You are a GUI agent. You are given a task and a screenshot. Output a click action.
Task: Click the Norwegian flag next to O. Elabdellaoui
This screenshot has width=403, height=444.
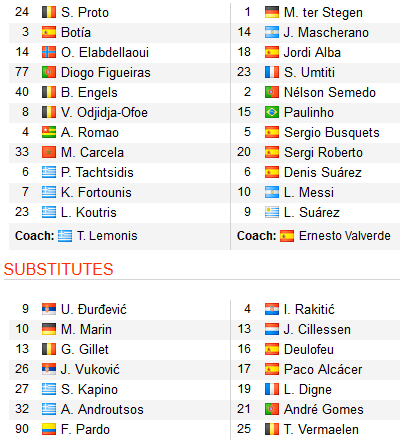click(x=49, y=52)
